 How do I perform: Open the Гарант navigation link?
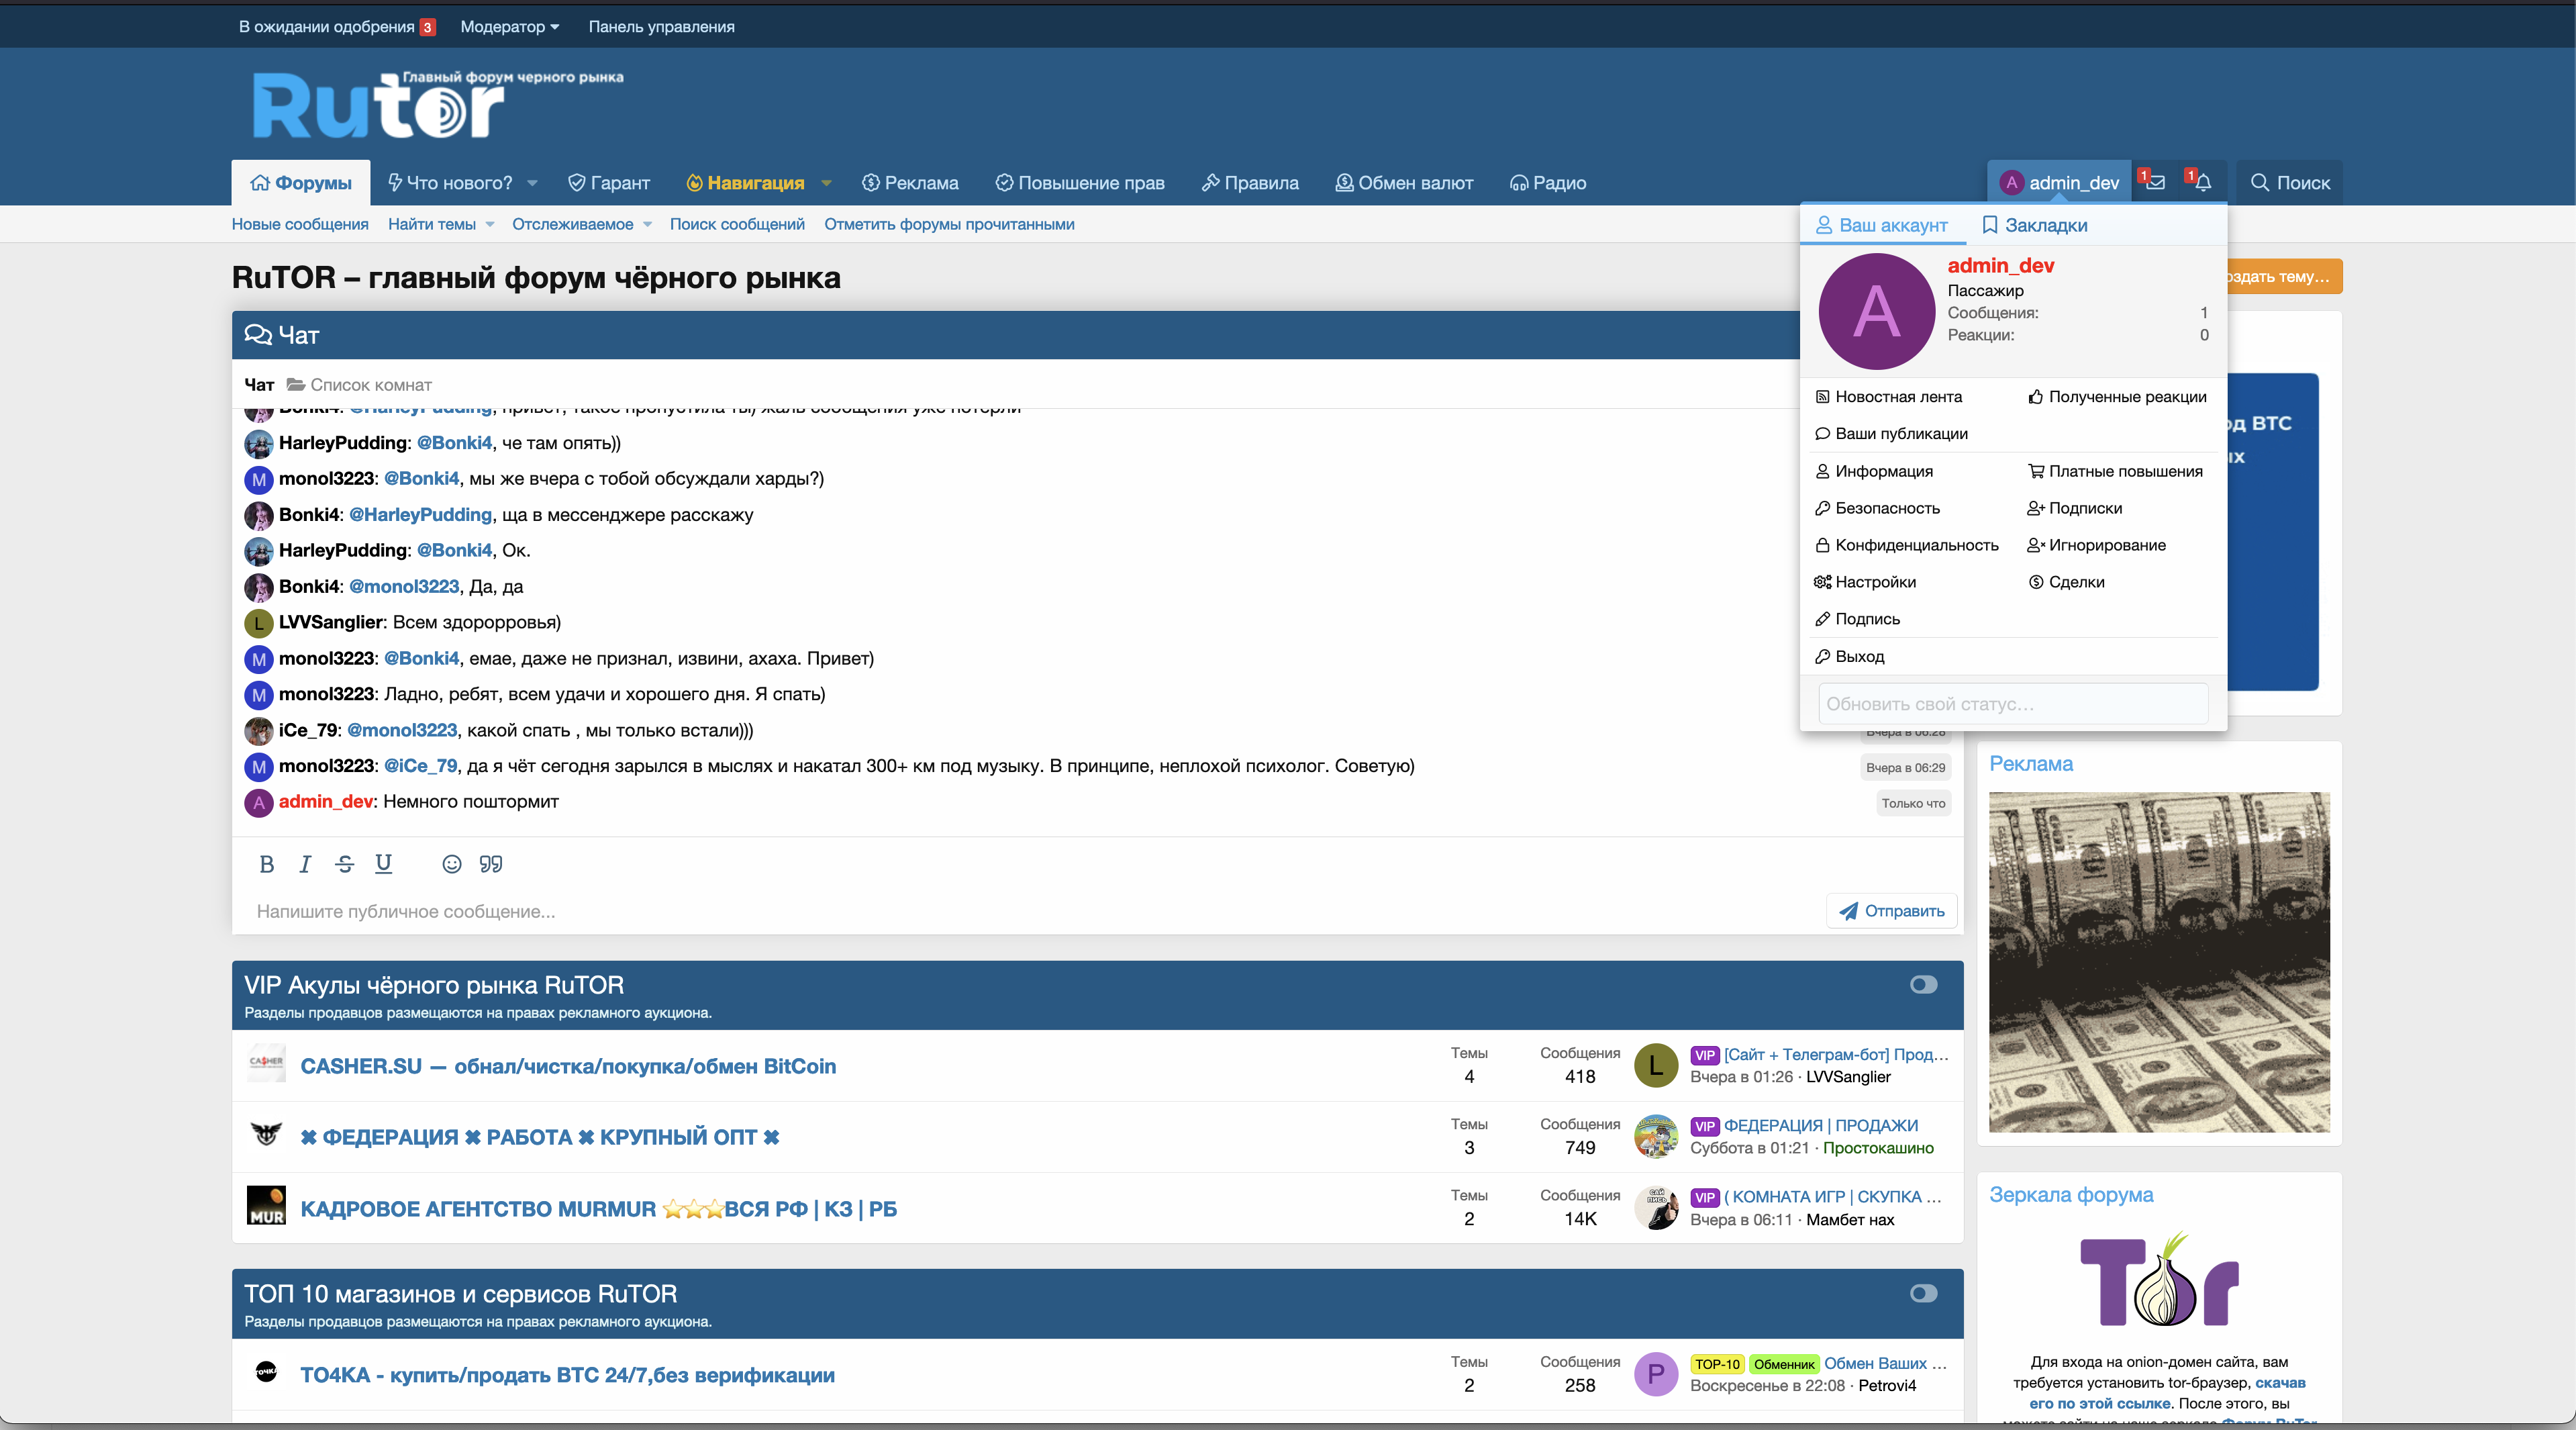[x=609, y=183]
